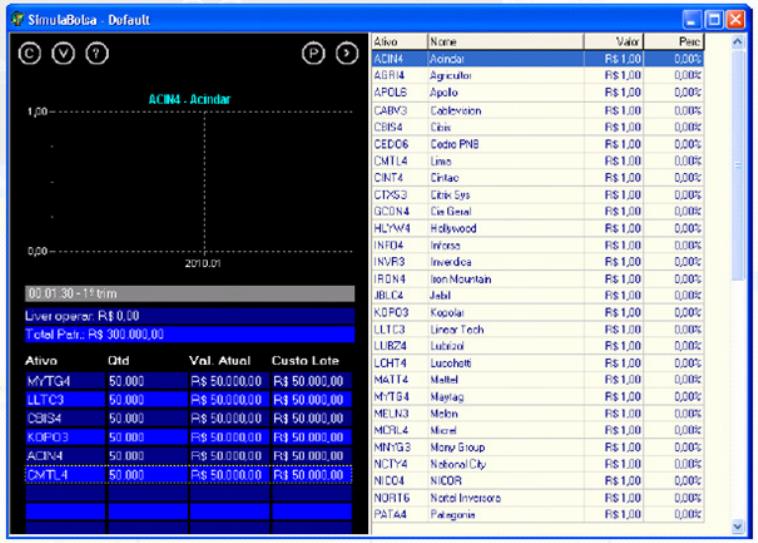Select APOL6 Apollo row
The height and width of the screenshot is (543, 758).
(538, 92)
